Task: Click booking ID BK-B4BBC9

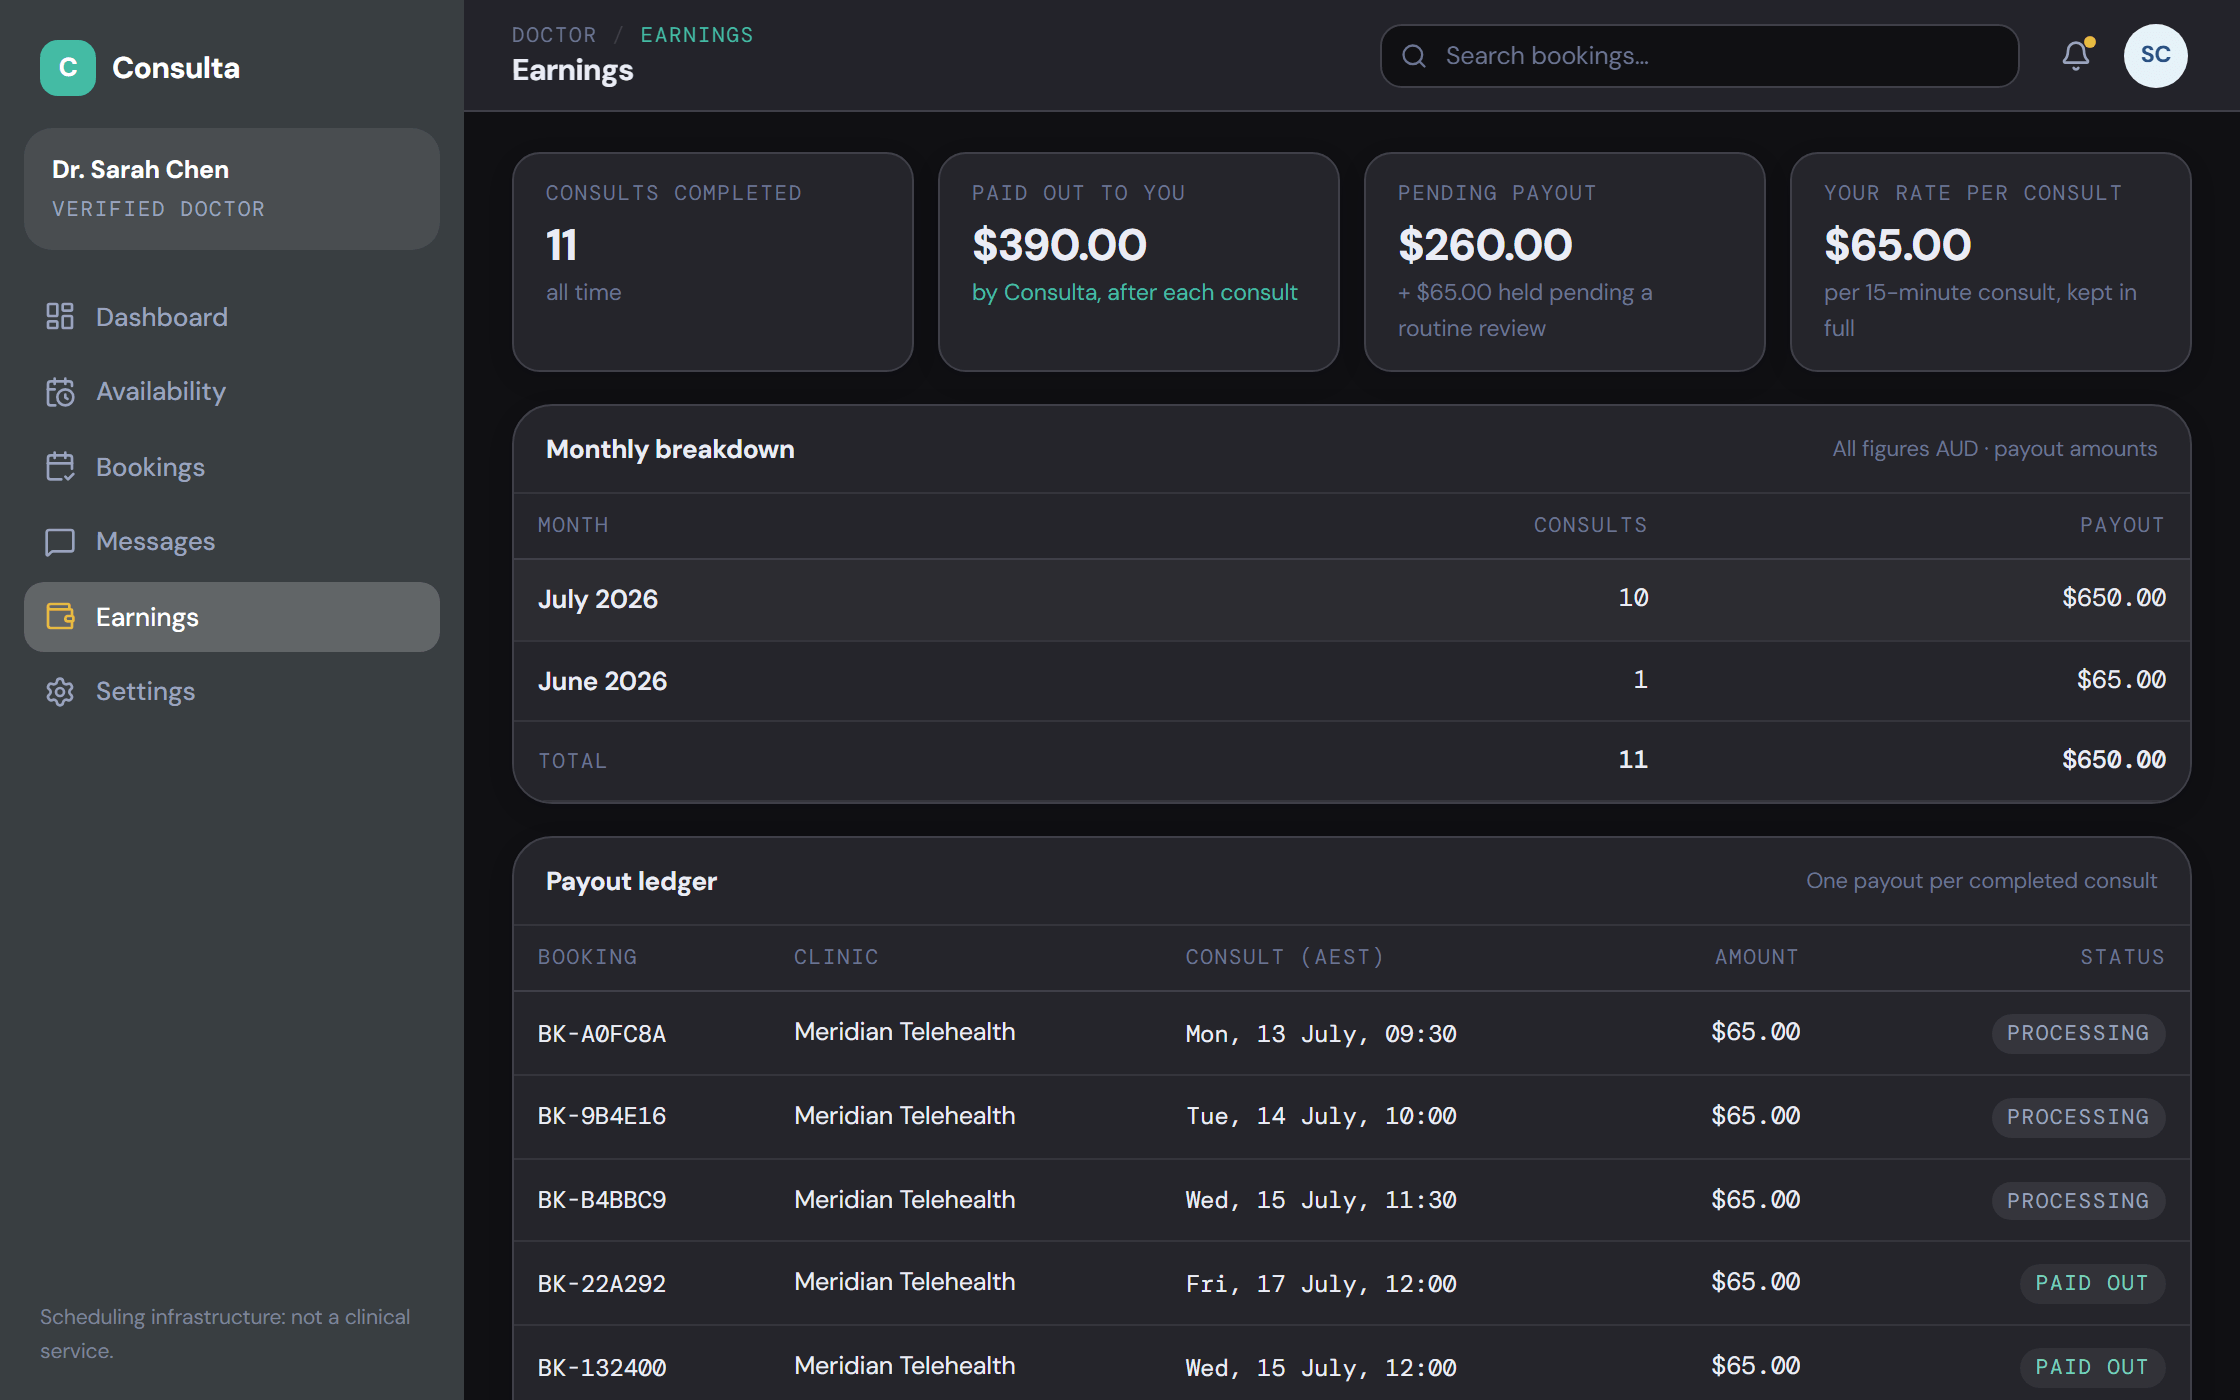Action: click(x=602, y=1200)
